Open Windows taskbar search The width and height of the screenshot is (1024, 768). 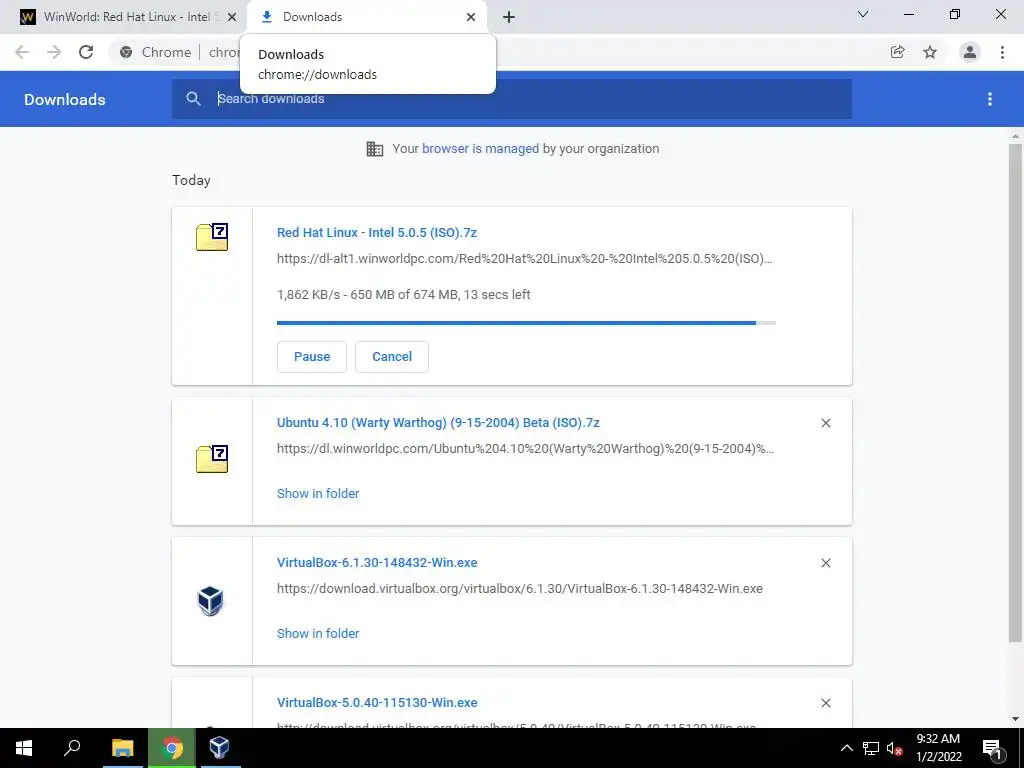click(x=72, y=748)
